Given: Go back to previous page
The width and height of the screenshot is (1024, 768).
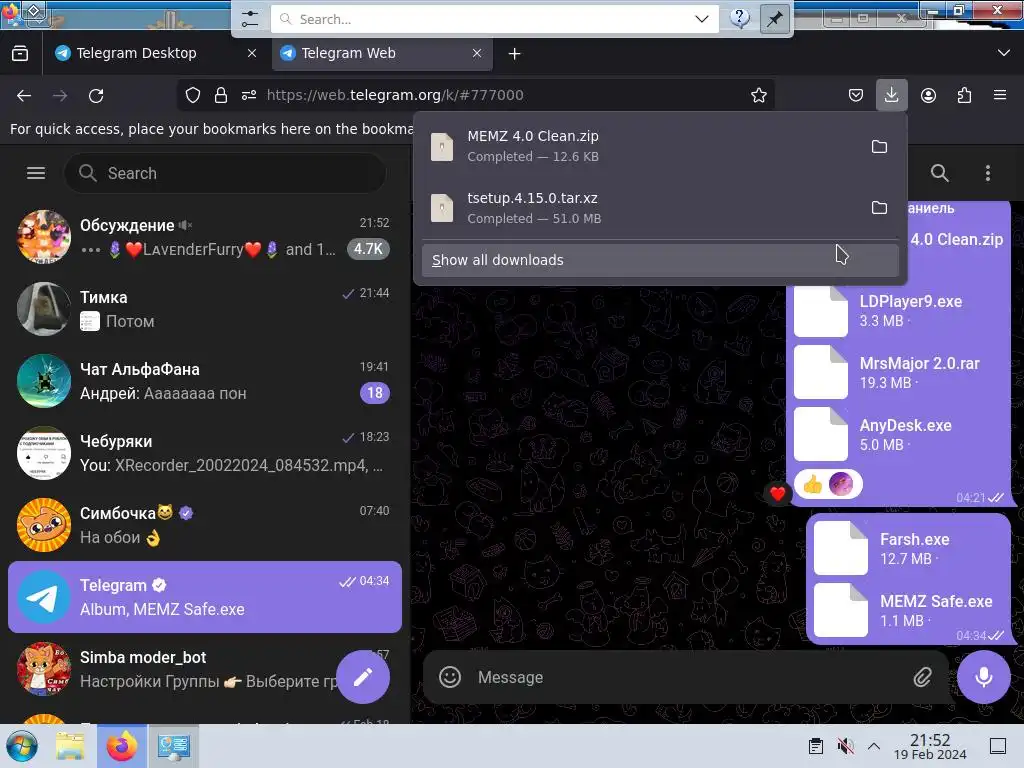Looking at the screenshot, I should pos(24,95).
